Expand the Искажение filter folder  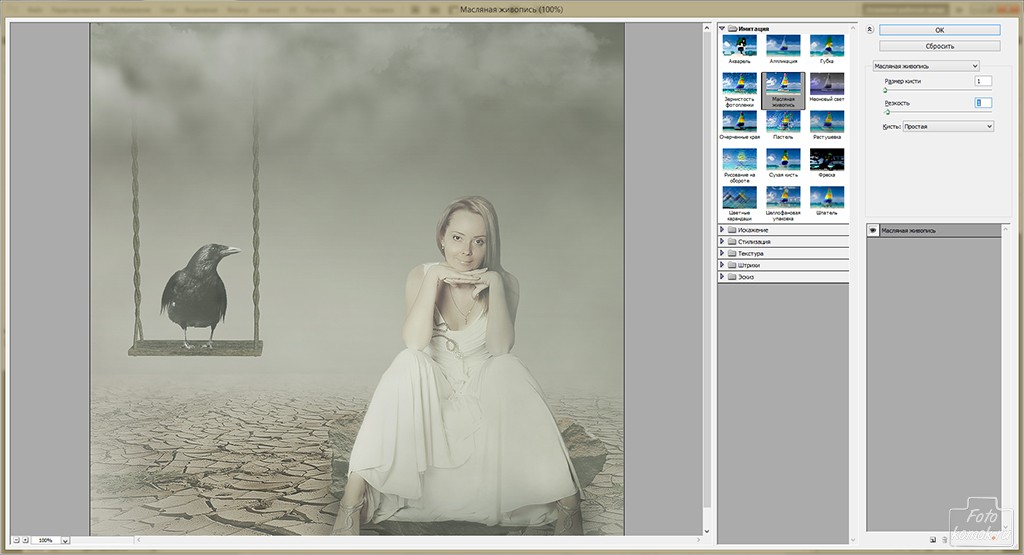tap(722, 230)
